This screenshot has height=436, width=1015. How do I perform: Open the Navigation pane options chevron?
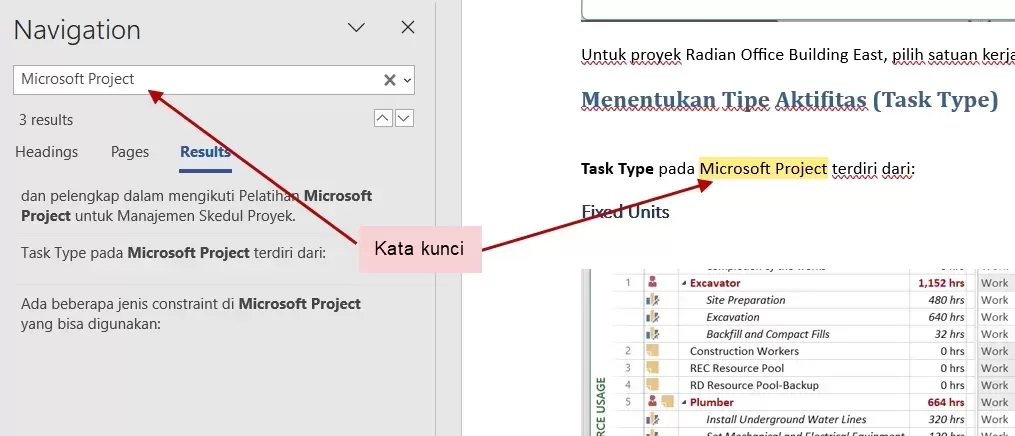[356, 28]
